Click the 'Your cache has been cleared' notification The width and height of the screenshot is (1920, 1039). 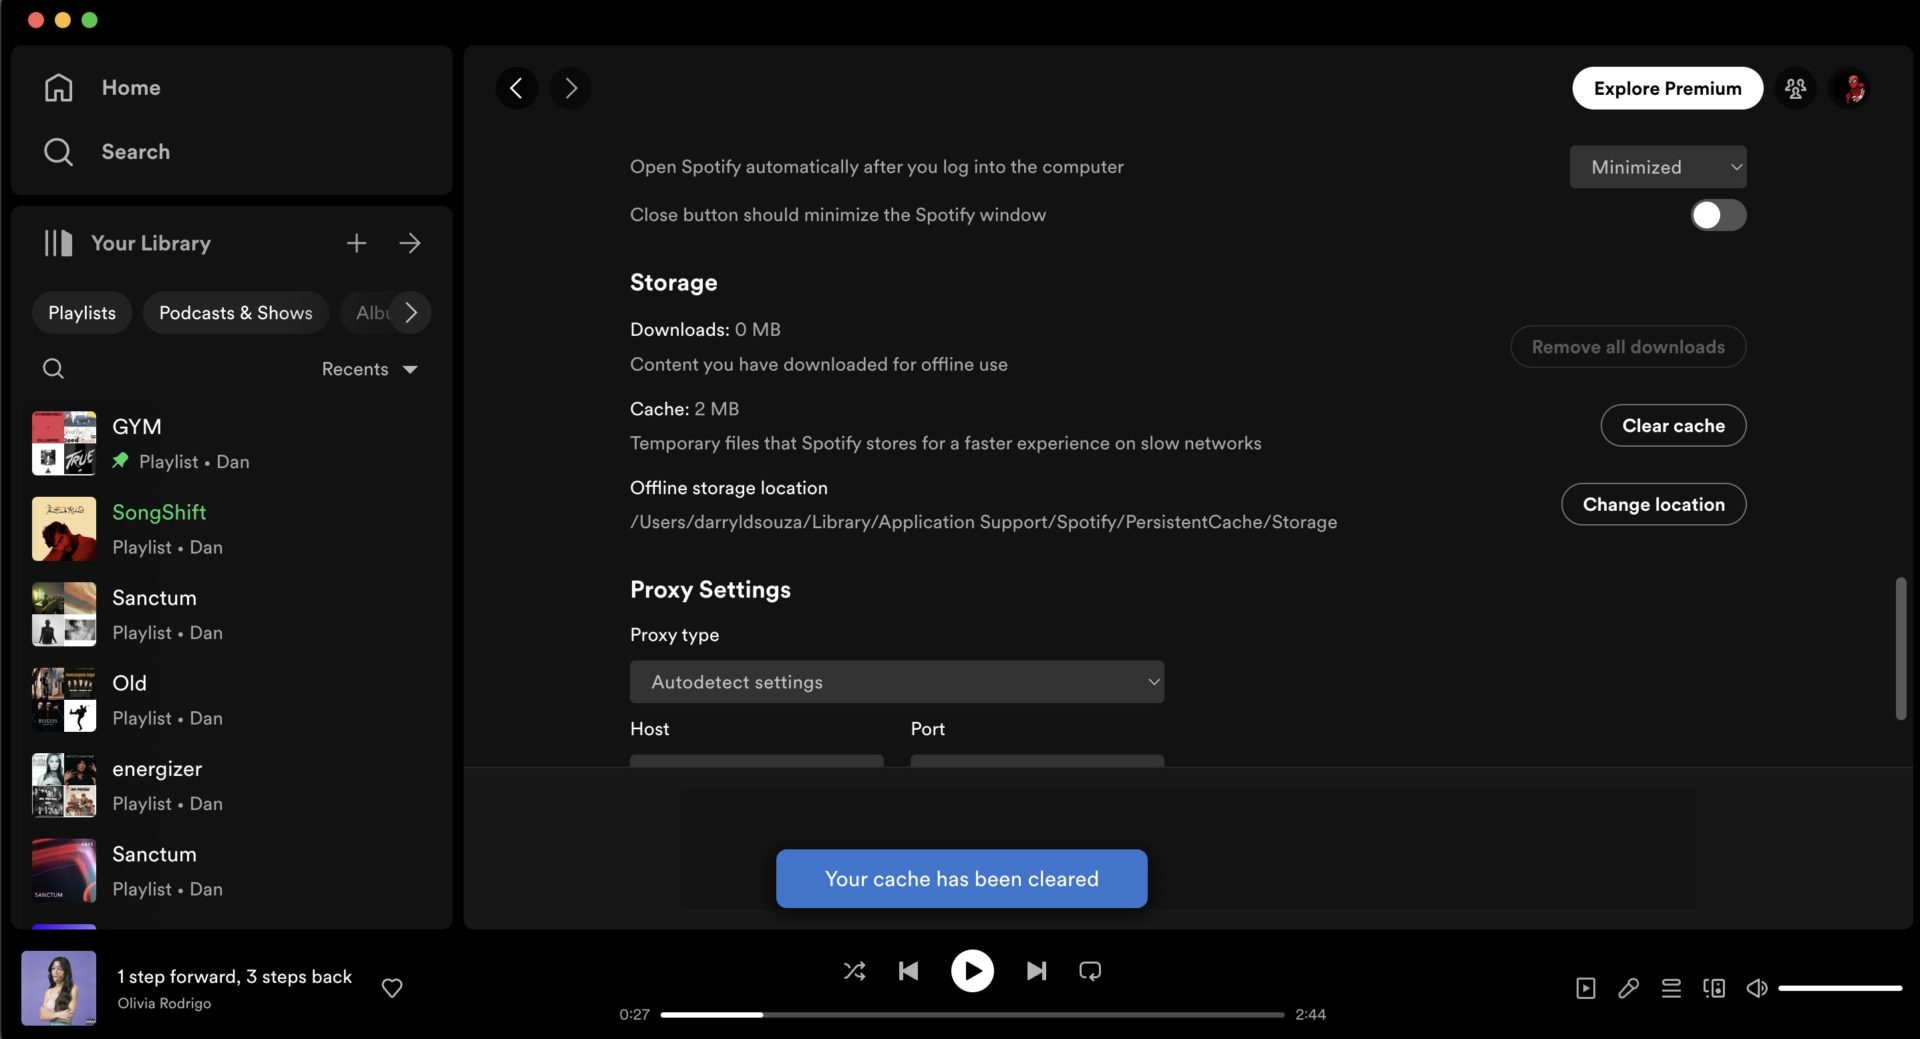961,879
